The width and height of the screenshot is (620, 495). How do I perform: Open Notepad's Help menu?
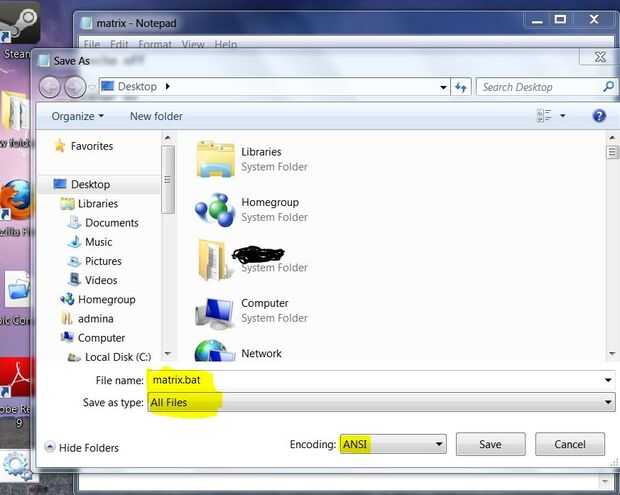tap(226, 44)
